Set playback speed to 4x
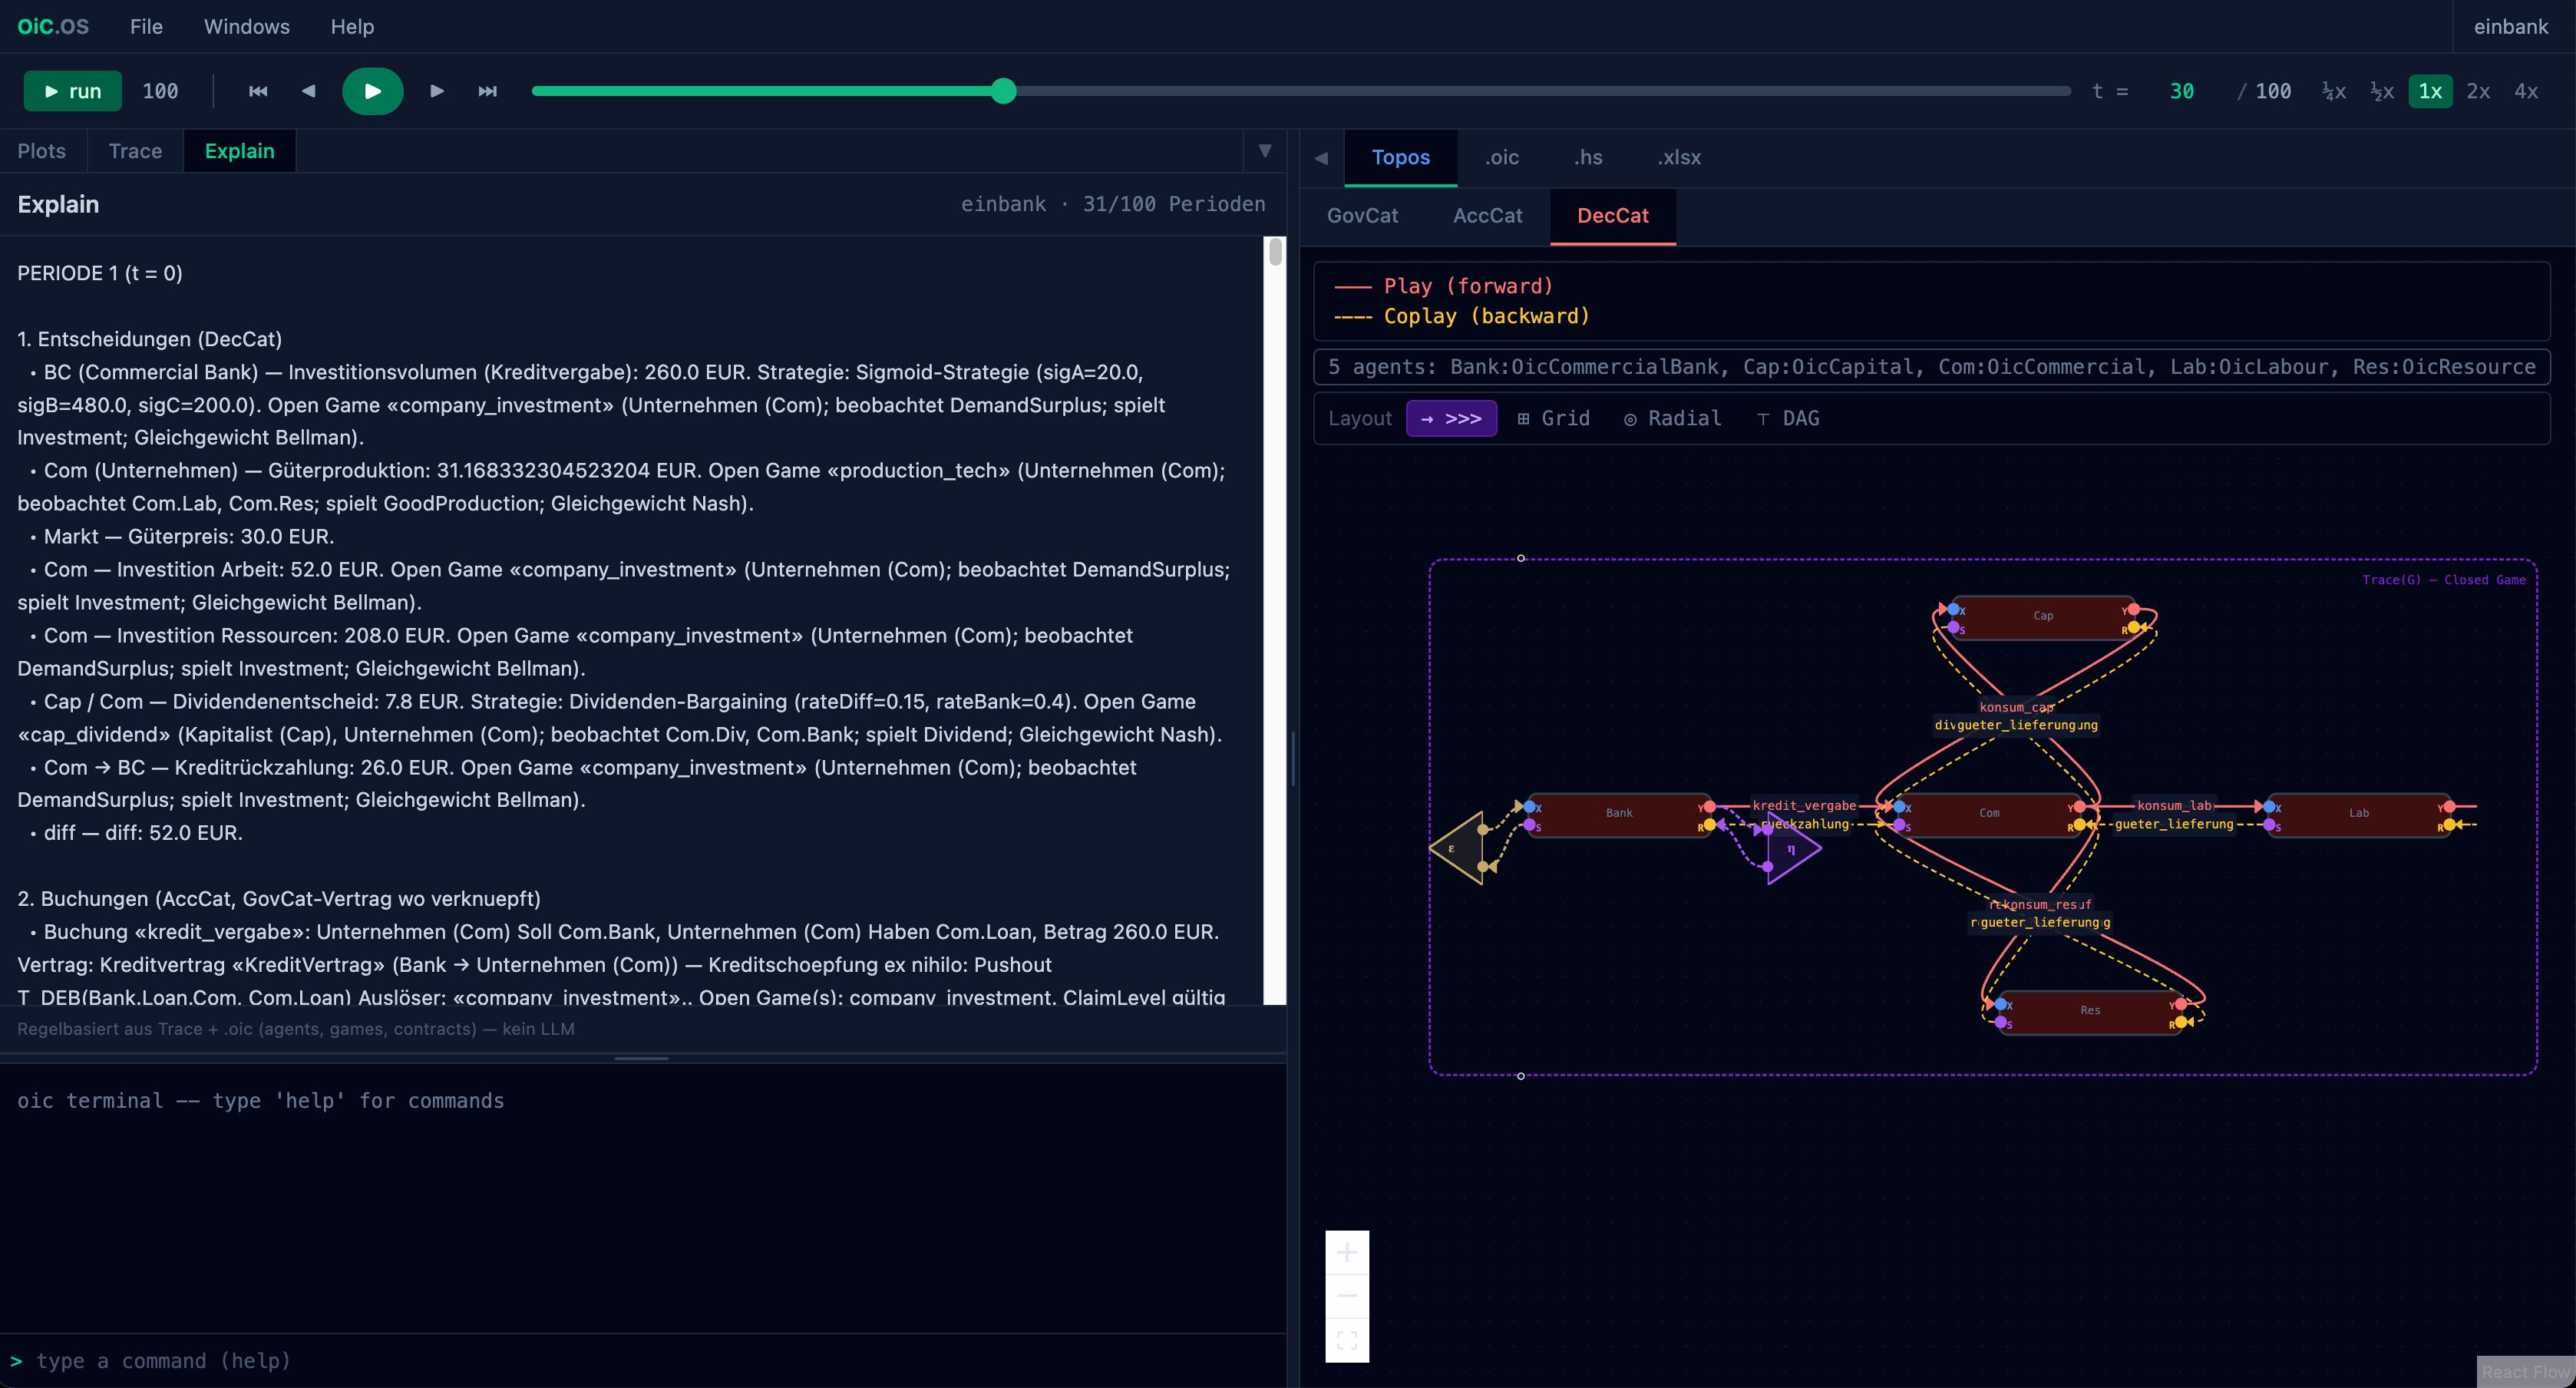This screenshot has width=2576, height=1388. click(2526, 91)
